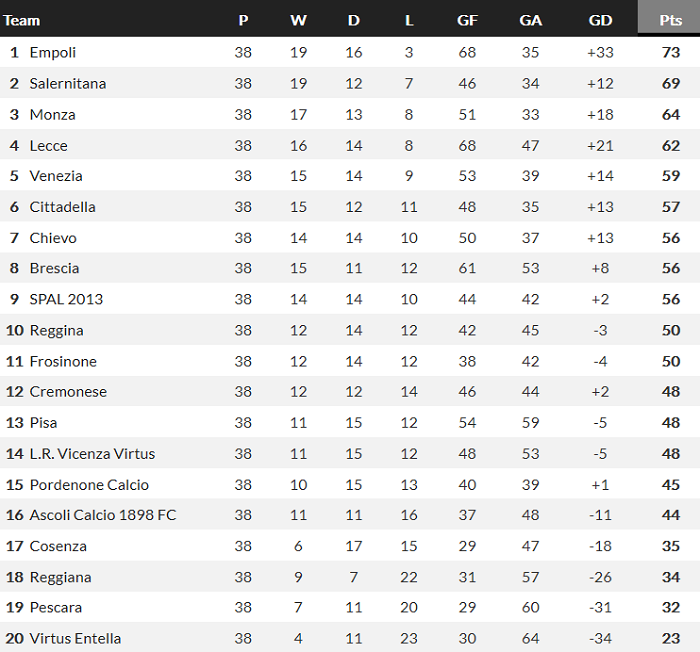Click on L.R. Vicenza Virtus
This screenshot has width=700, height=652.
pyautogui.click(x=93, y=453)
